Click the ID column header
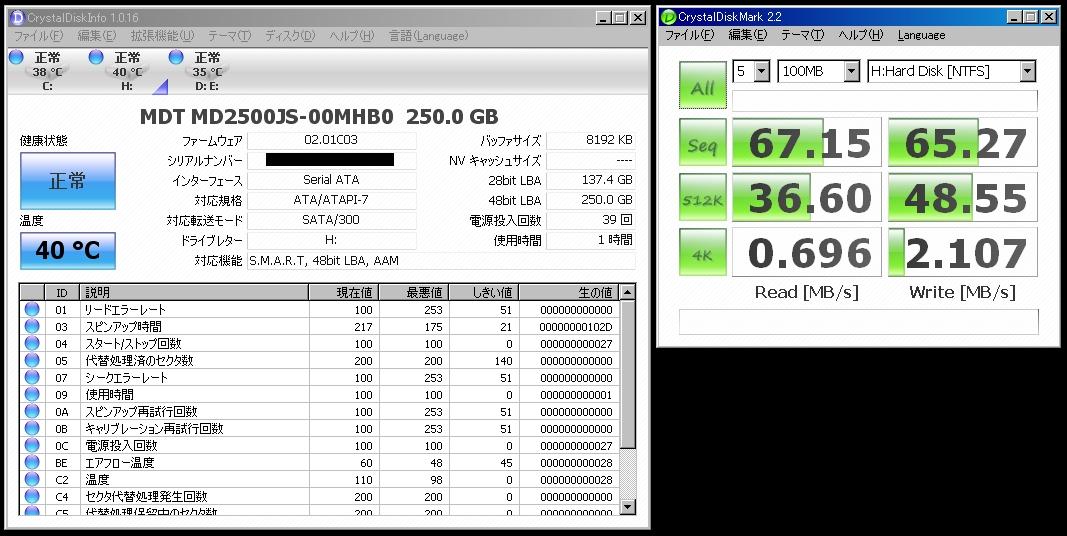1067x536 pixels. pyautogui.click(x=62, y=292)
